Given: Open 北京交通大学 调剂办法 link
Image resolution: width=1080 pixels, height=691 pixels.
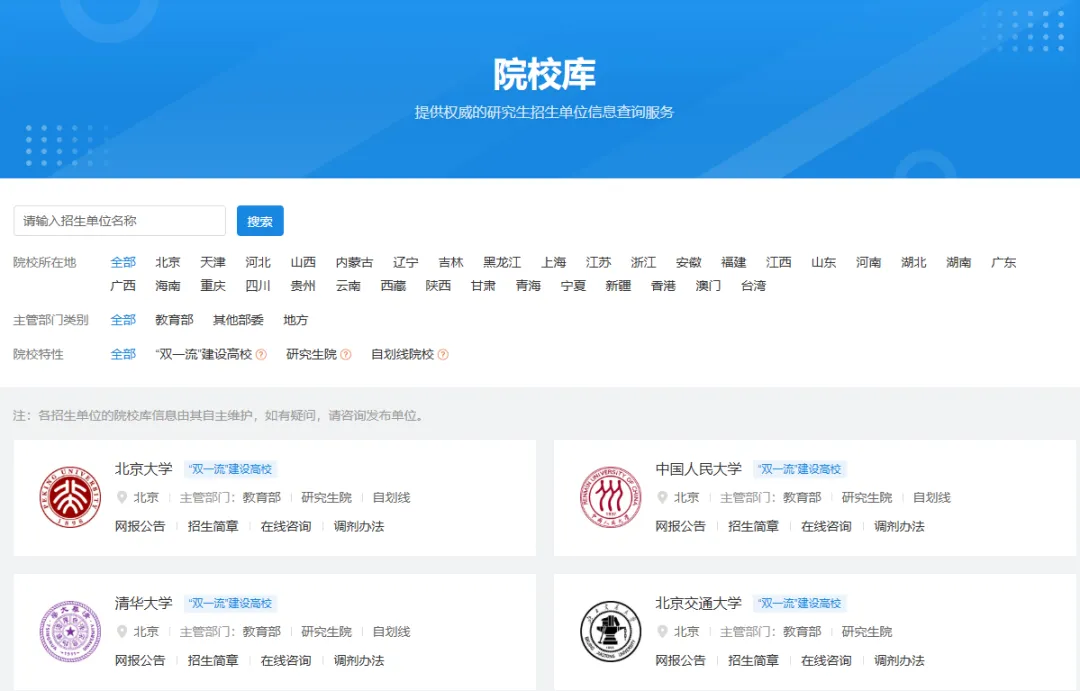Looking at the screenshot, I should pos(899,661).
